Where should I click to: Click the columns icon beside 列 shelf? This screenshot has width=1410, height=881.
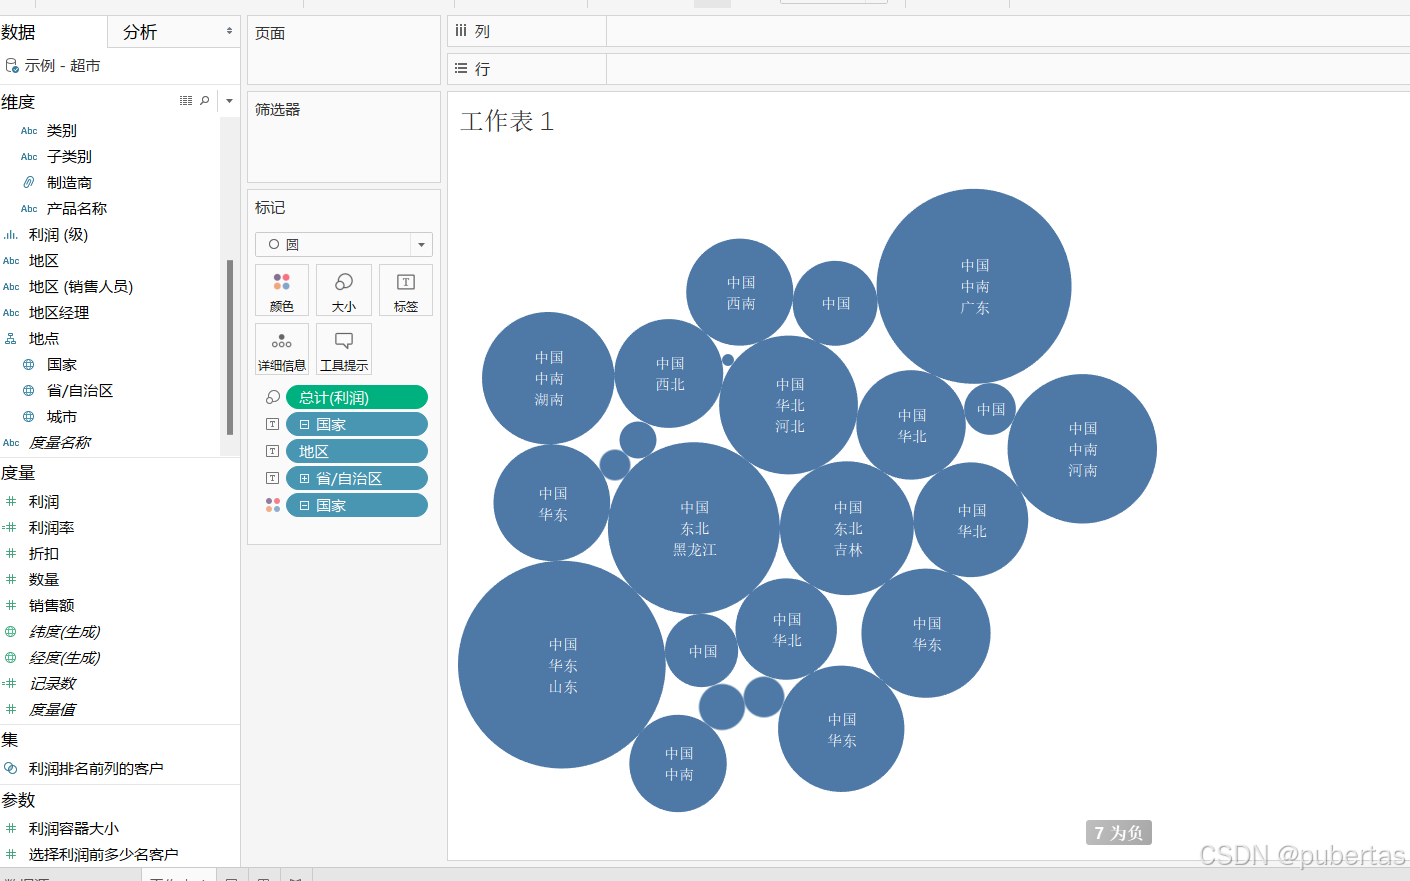461,31
